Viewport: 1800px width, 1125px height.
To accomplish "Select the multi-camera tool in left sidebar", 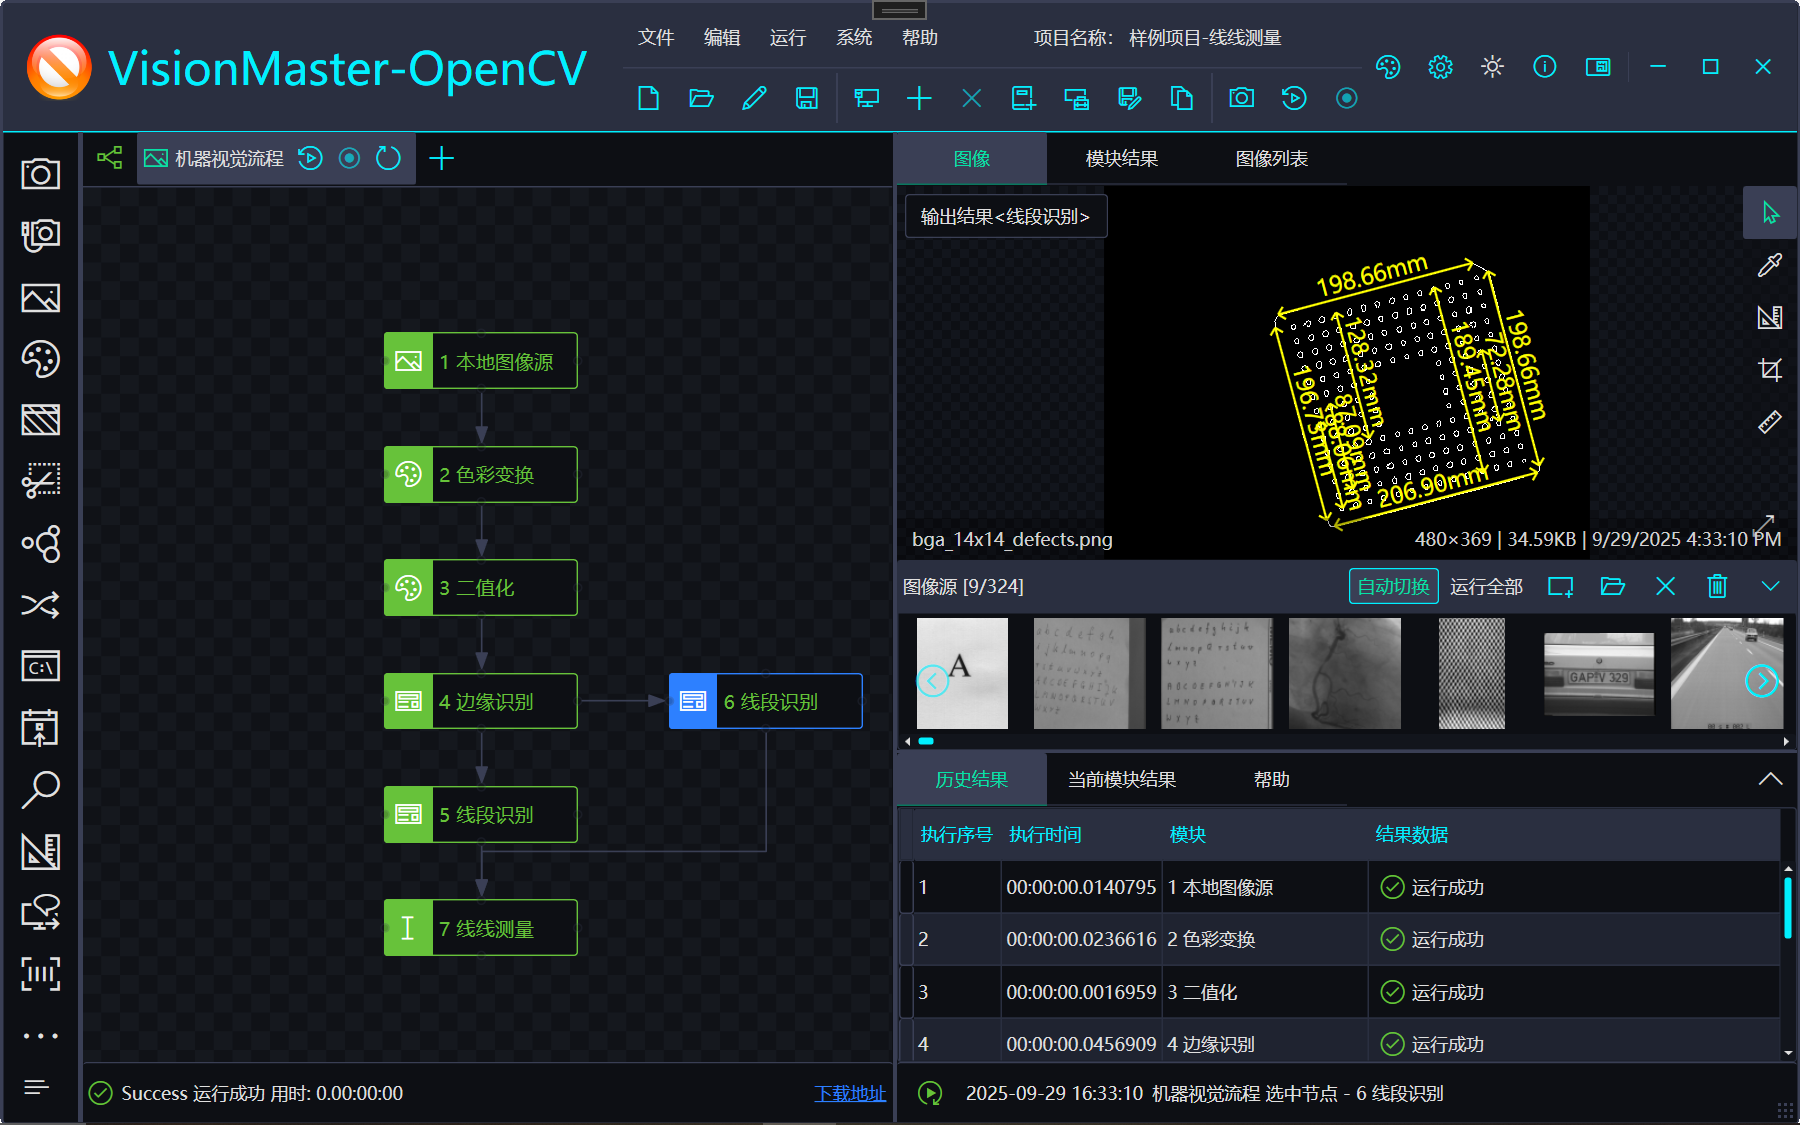I will tap(41, 236).
